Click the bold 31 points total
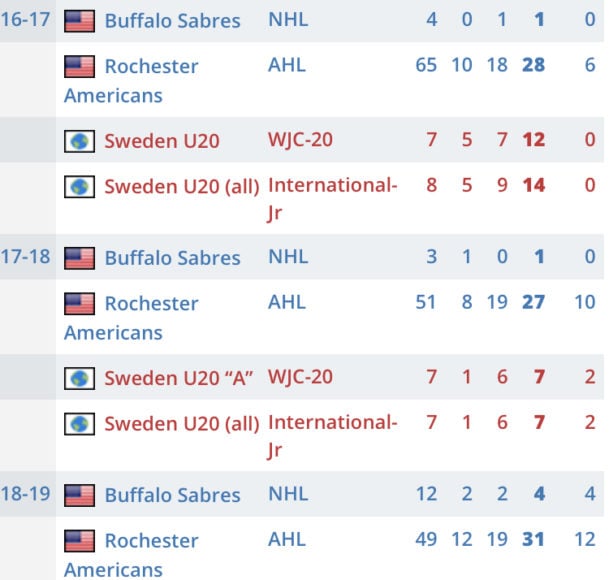The image size is (609, 580). coord(533,541)
